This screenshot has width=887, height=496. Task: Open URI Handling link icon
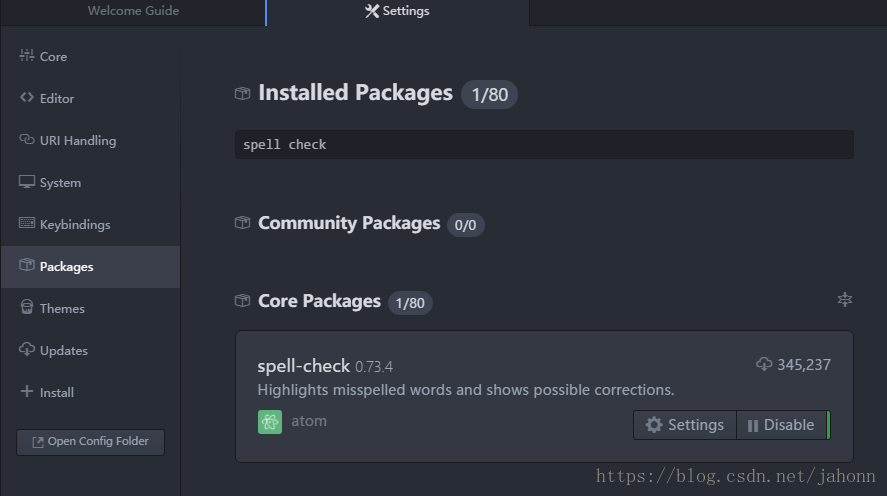[27, 139]
